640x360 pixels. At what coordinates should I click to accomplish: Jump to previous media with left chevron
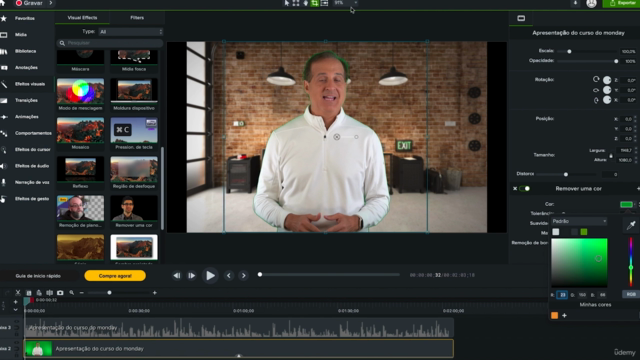229,276
